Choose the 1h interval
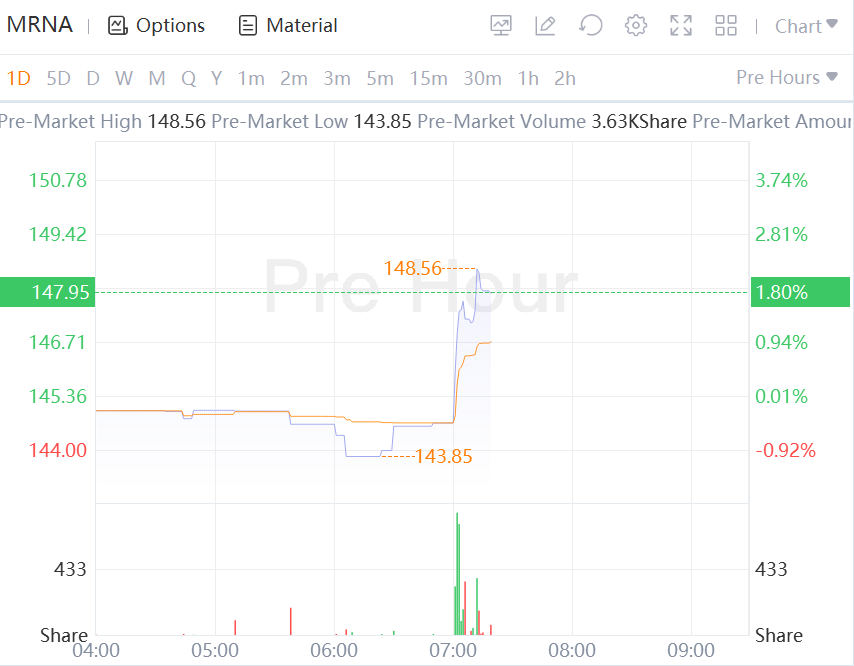The height and width of the screenshot is (666, 854). 528,78
